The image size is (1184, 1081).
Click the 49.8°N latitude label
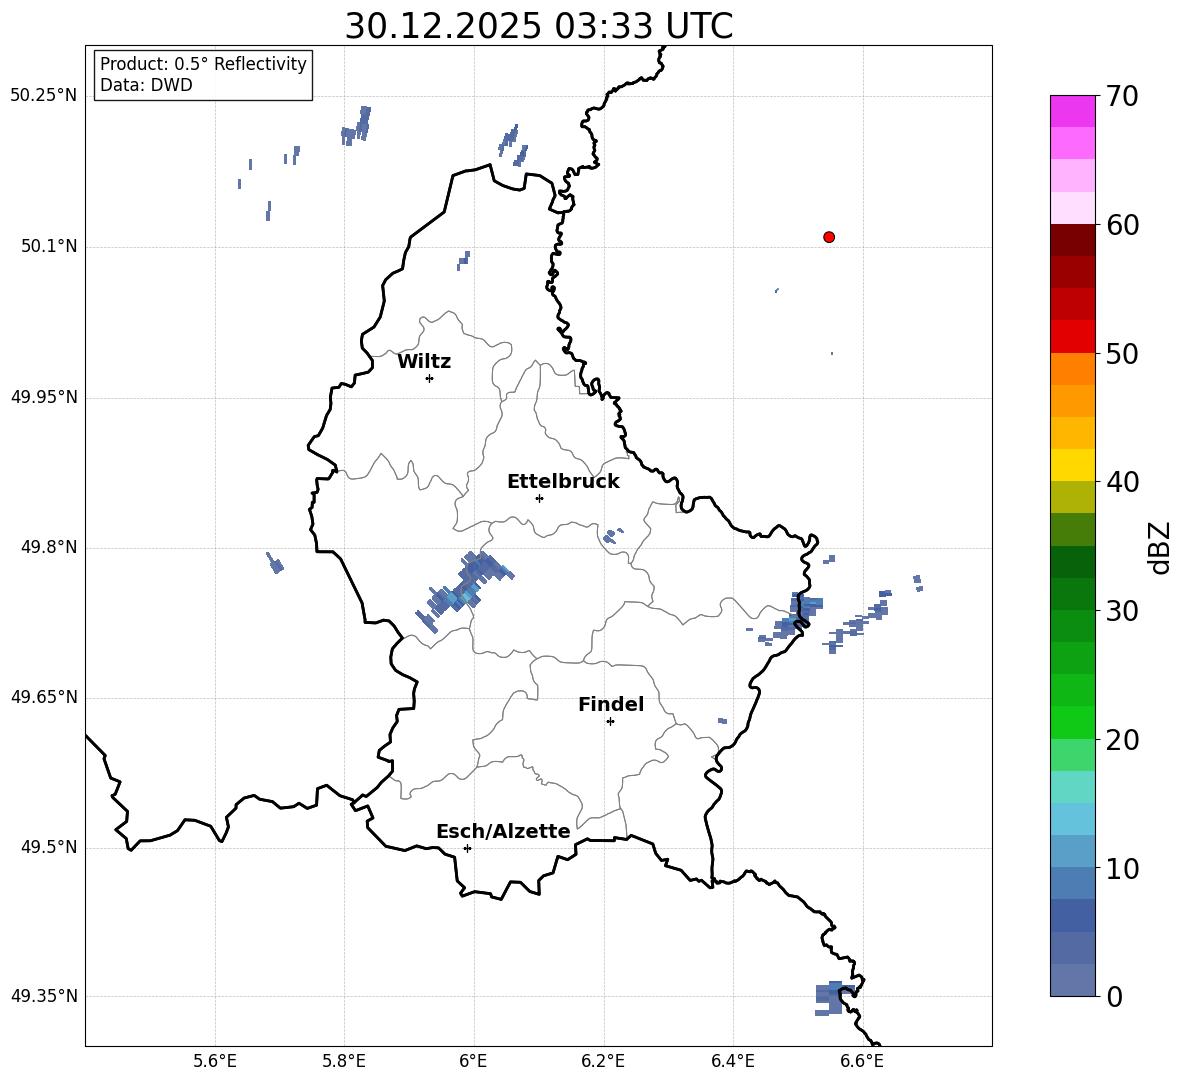(x=49, y=547)
